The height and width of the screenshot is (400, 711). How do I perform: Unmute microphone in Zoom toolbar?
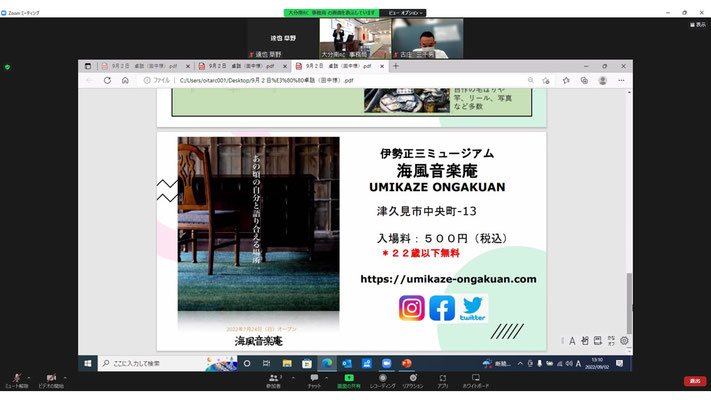coord(17,380)
